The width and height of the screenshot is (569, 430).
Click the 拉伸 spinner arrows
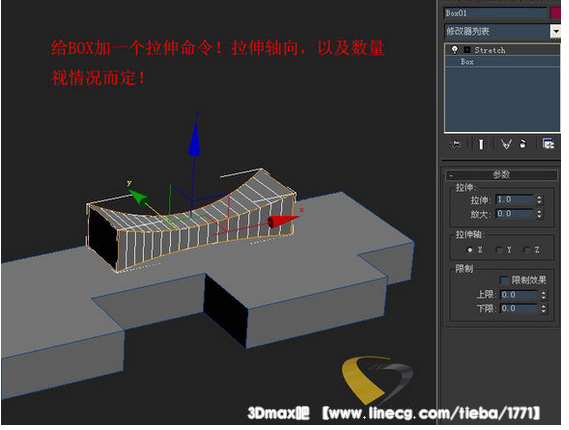tap(539, 200)
